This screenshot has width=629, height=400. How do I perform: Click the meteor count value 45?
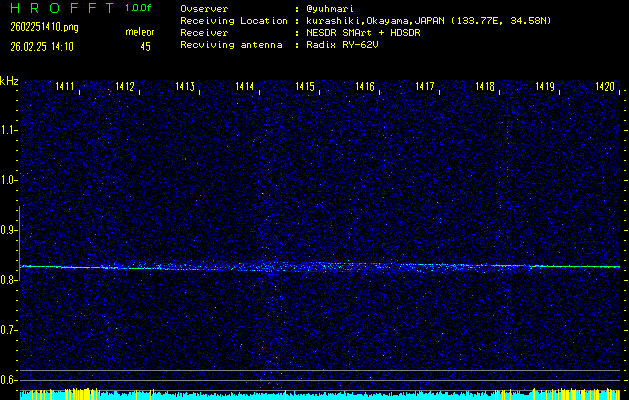pos(146,46)
